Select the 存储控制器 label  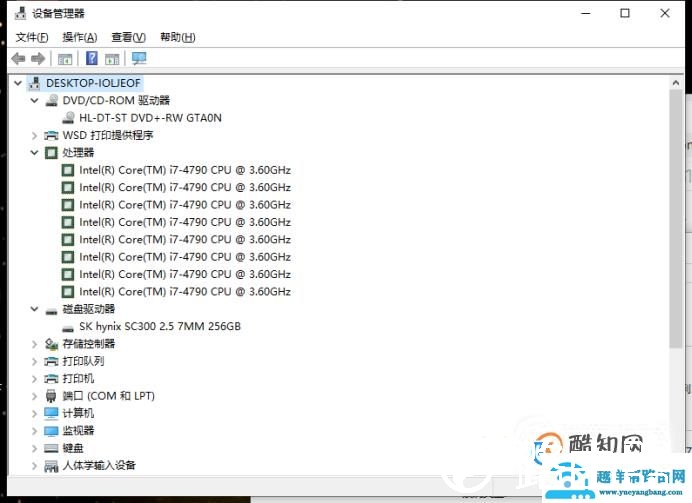[x=89, y=344]
